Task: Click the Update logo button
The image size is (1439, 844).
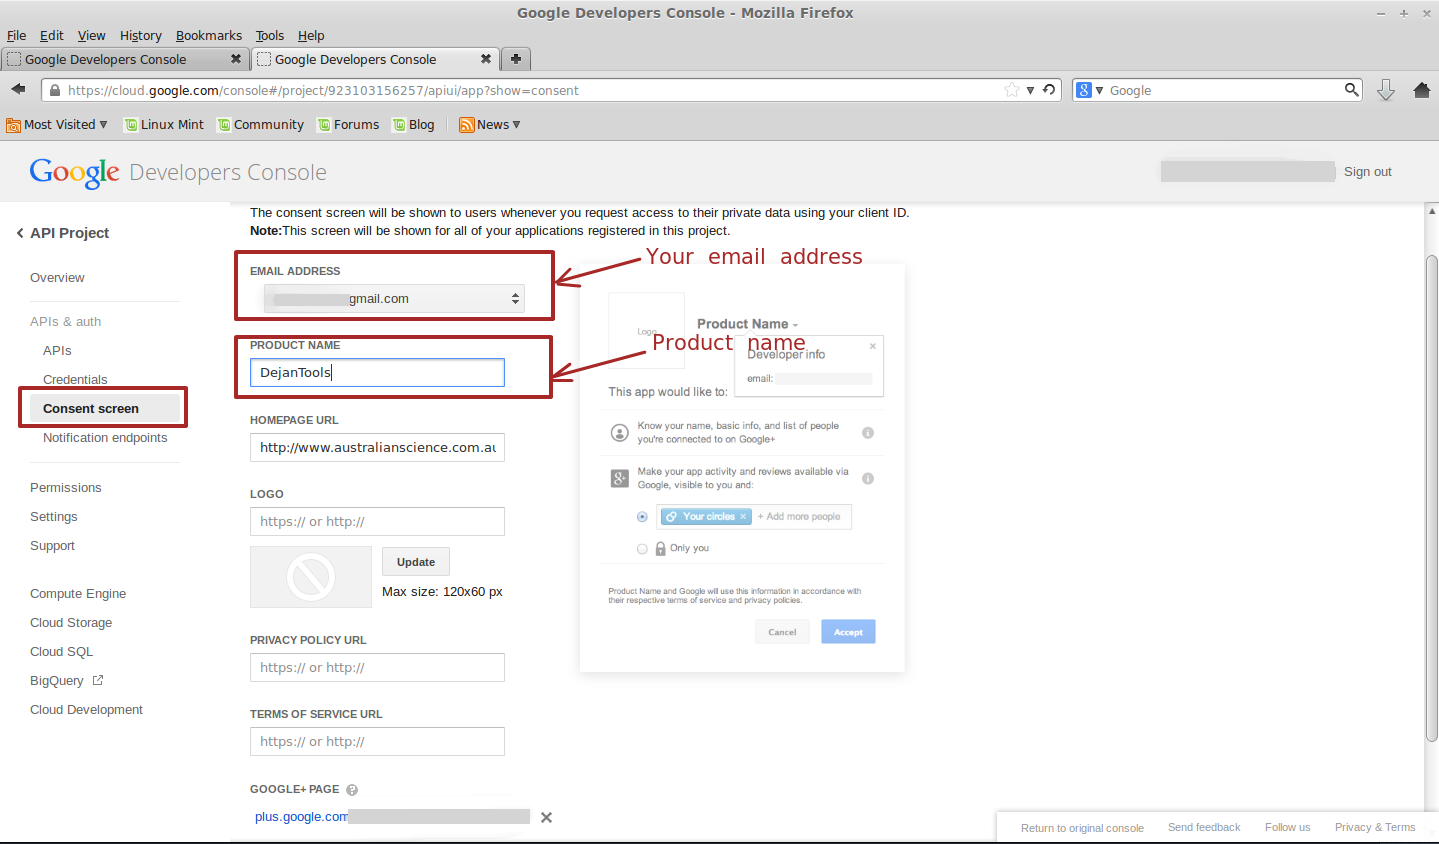Action: tap(416, 562)
